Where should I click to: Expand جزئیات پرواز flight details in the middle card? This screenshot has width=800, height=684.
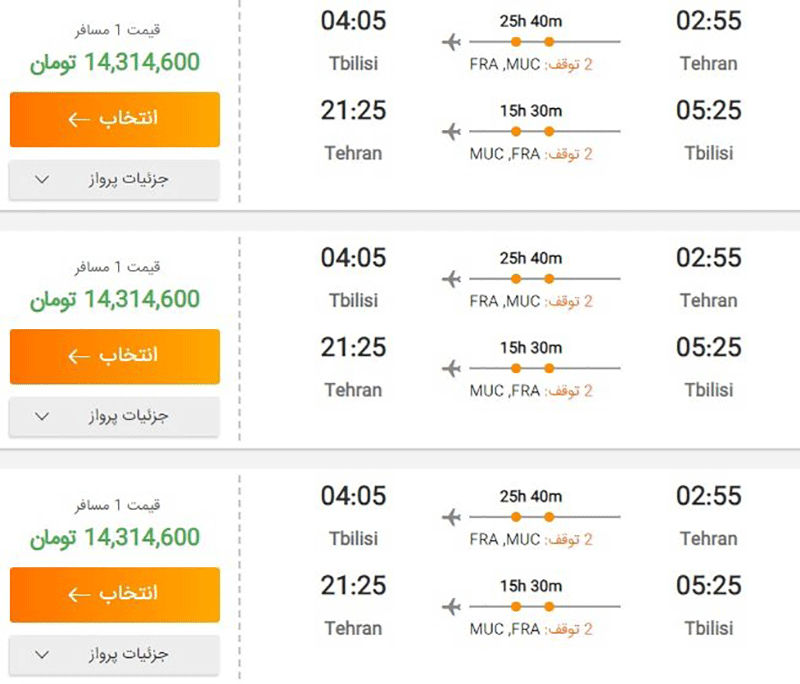(114, 417)
